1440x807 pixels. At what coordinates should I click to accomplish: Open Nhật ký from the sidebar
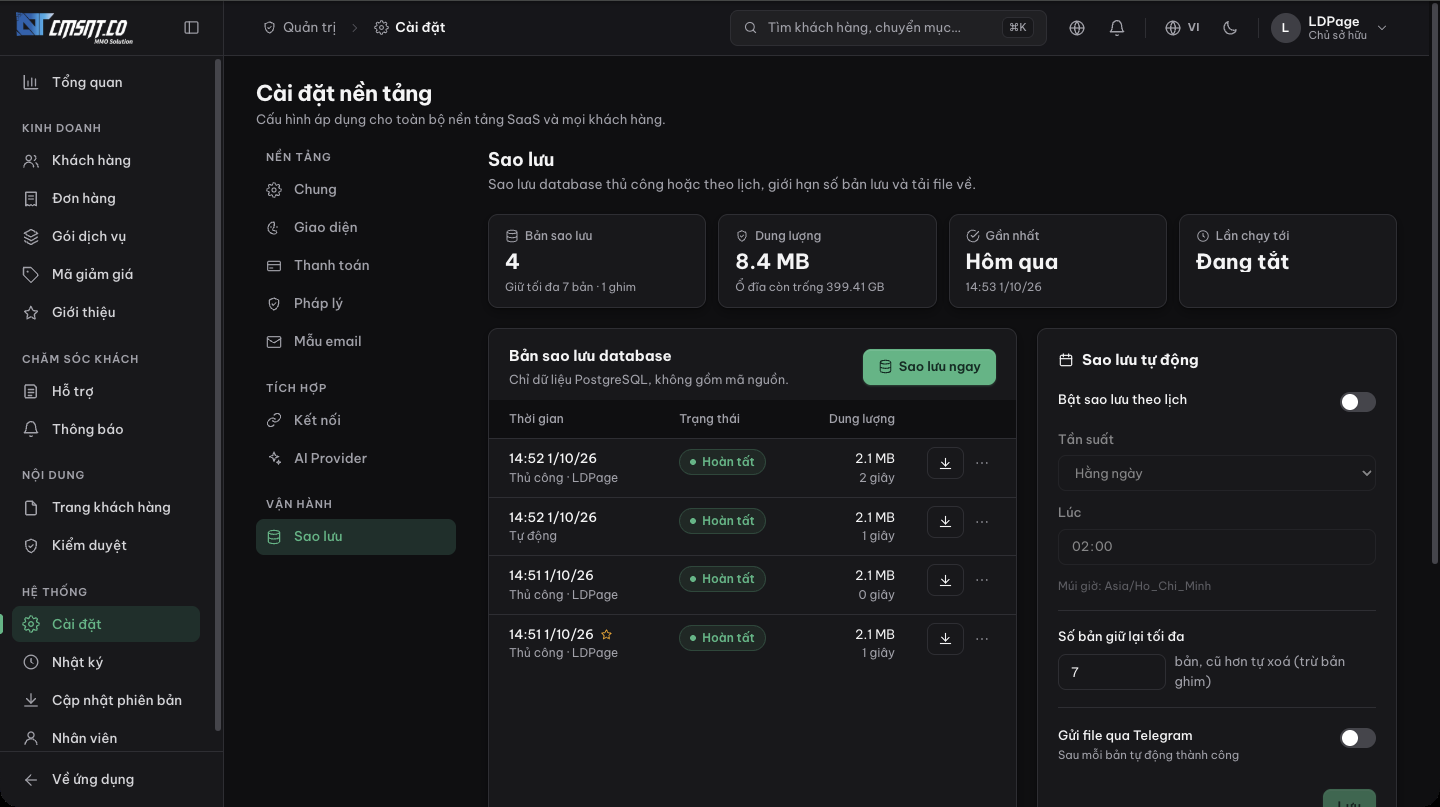coord(106,663)
